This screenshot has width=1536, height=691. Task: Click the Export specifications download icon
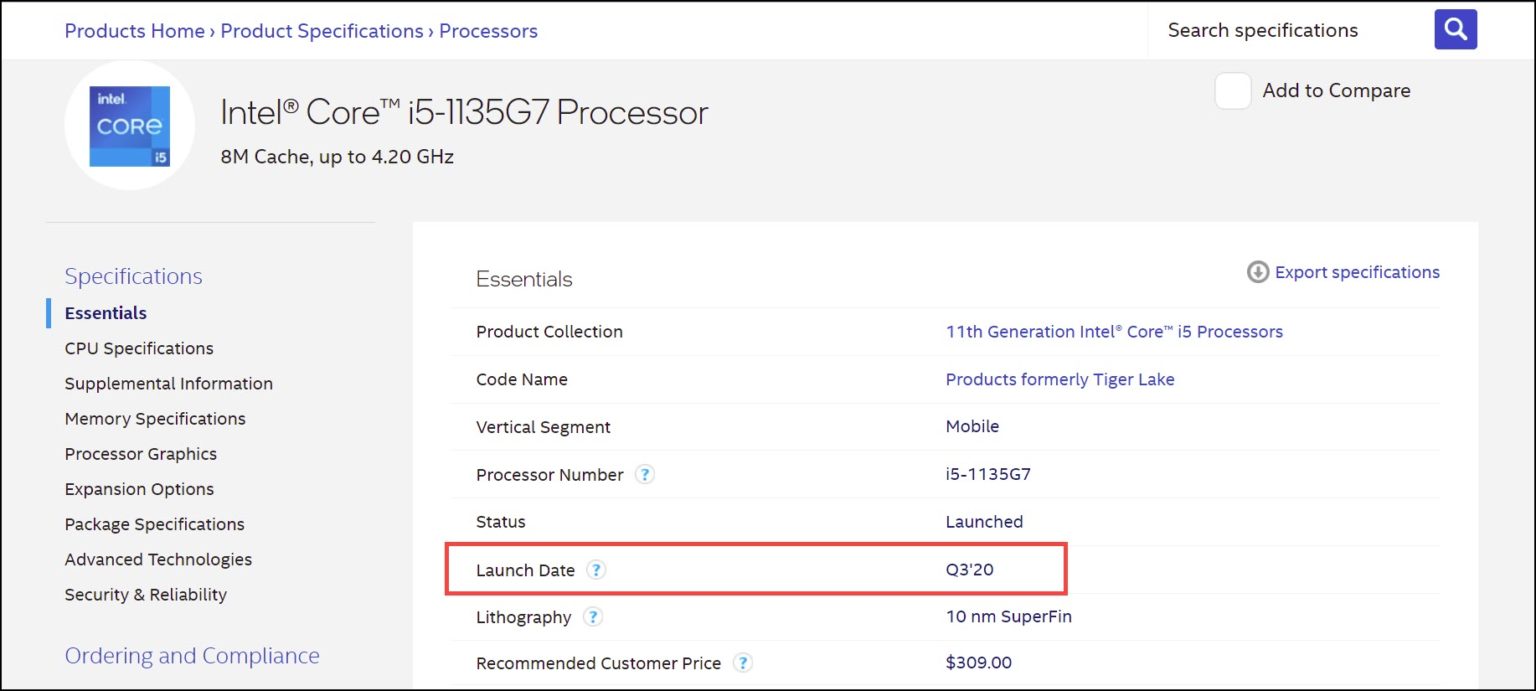click(x=1257, y=272)
